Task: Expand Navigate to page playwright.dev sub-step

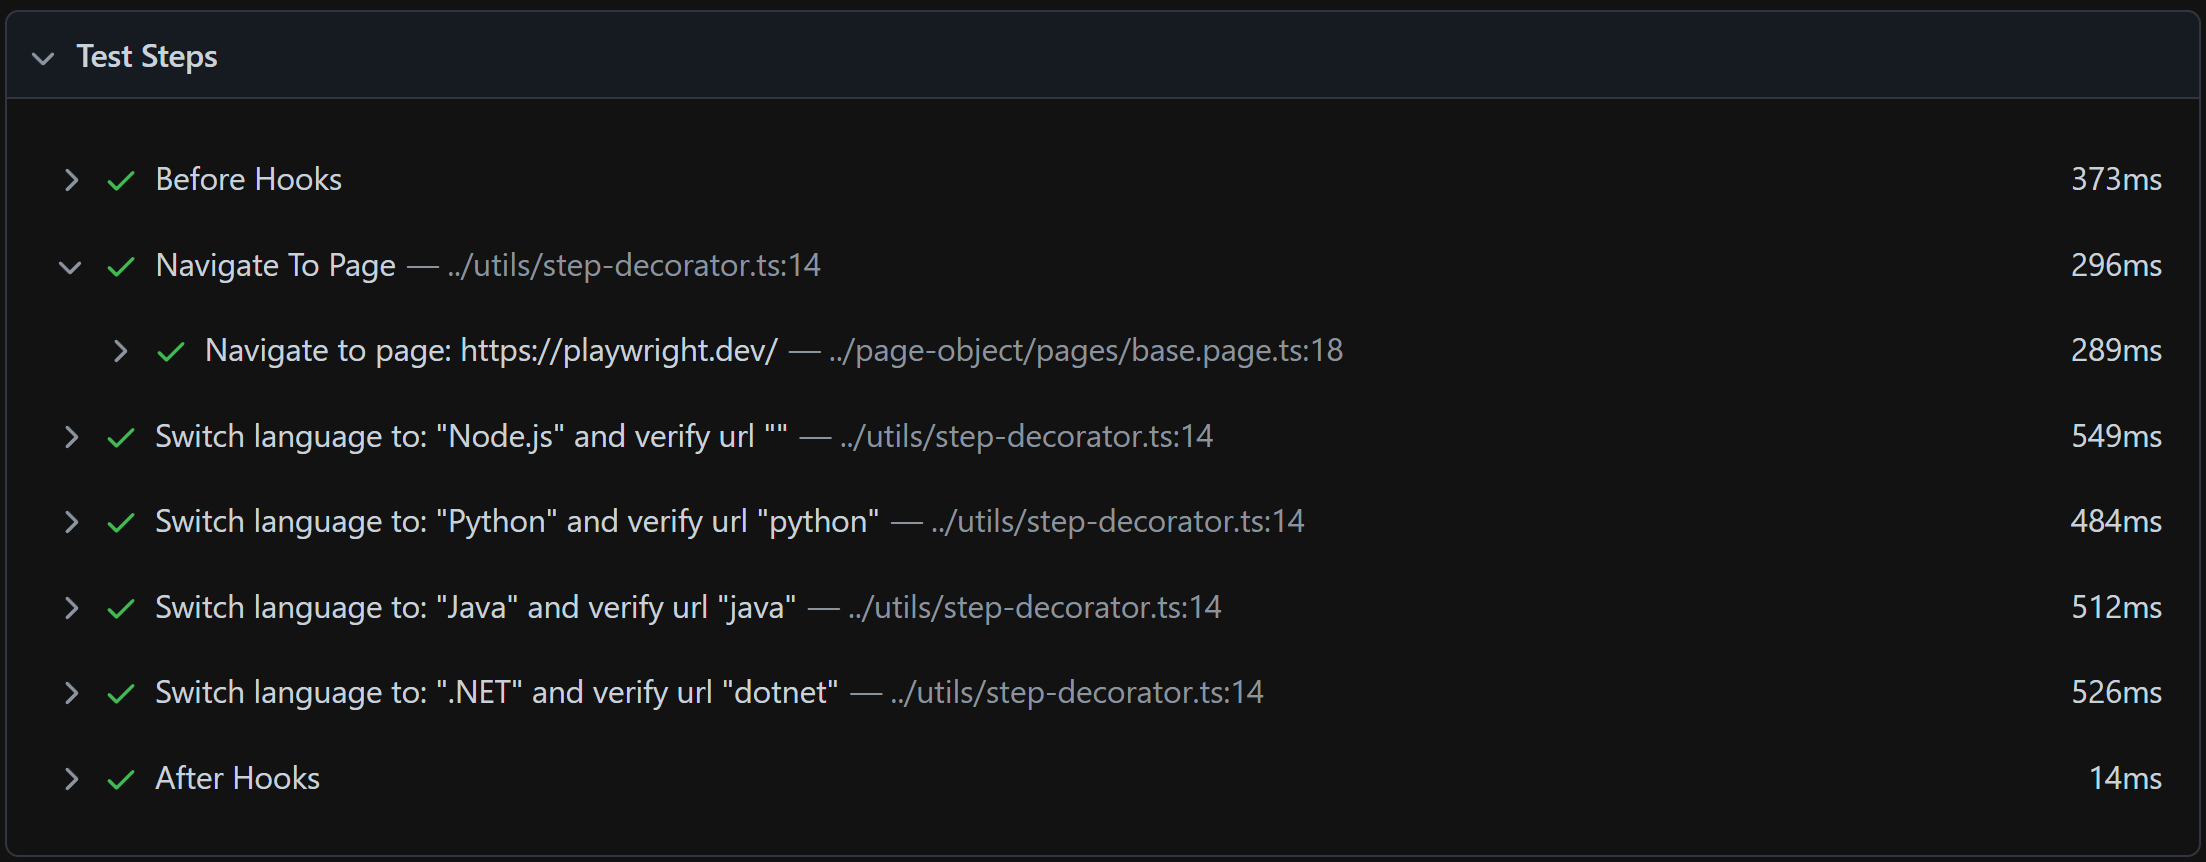Action: (120, 351)
